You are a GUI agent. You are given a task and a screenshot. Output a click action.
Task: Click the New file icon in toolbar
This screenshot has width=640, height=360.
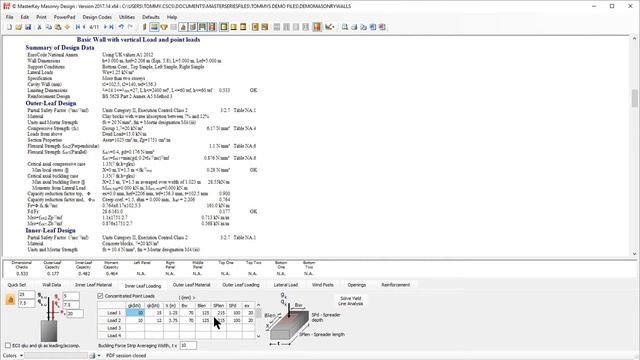click(x=9, y=27)
